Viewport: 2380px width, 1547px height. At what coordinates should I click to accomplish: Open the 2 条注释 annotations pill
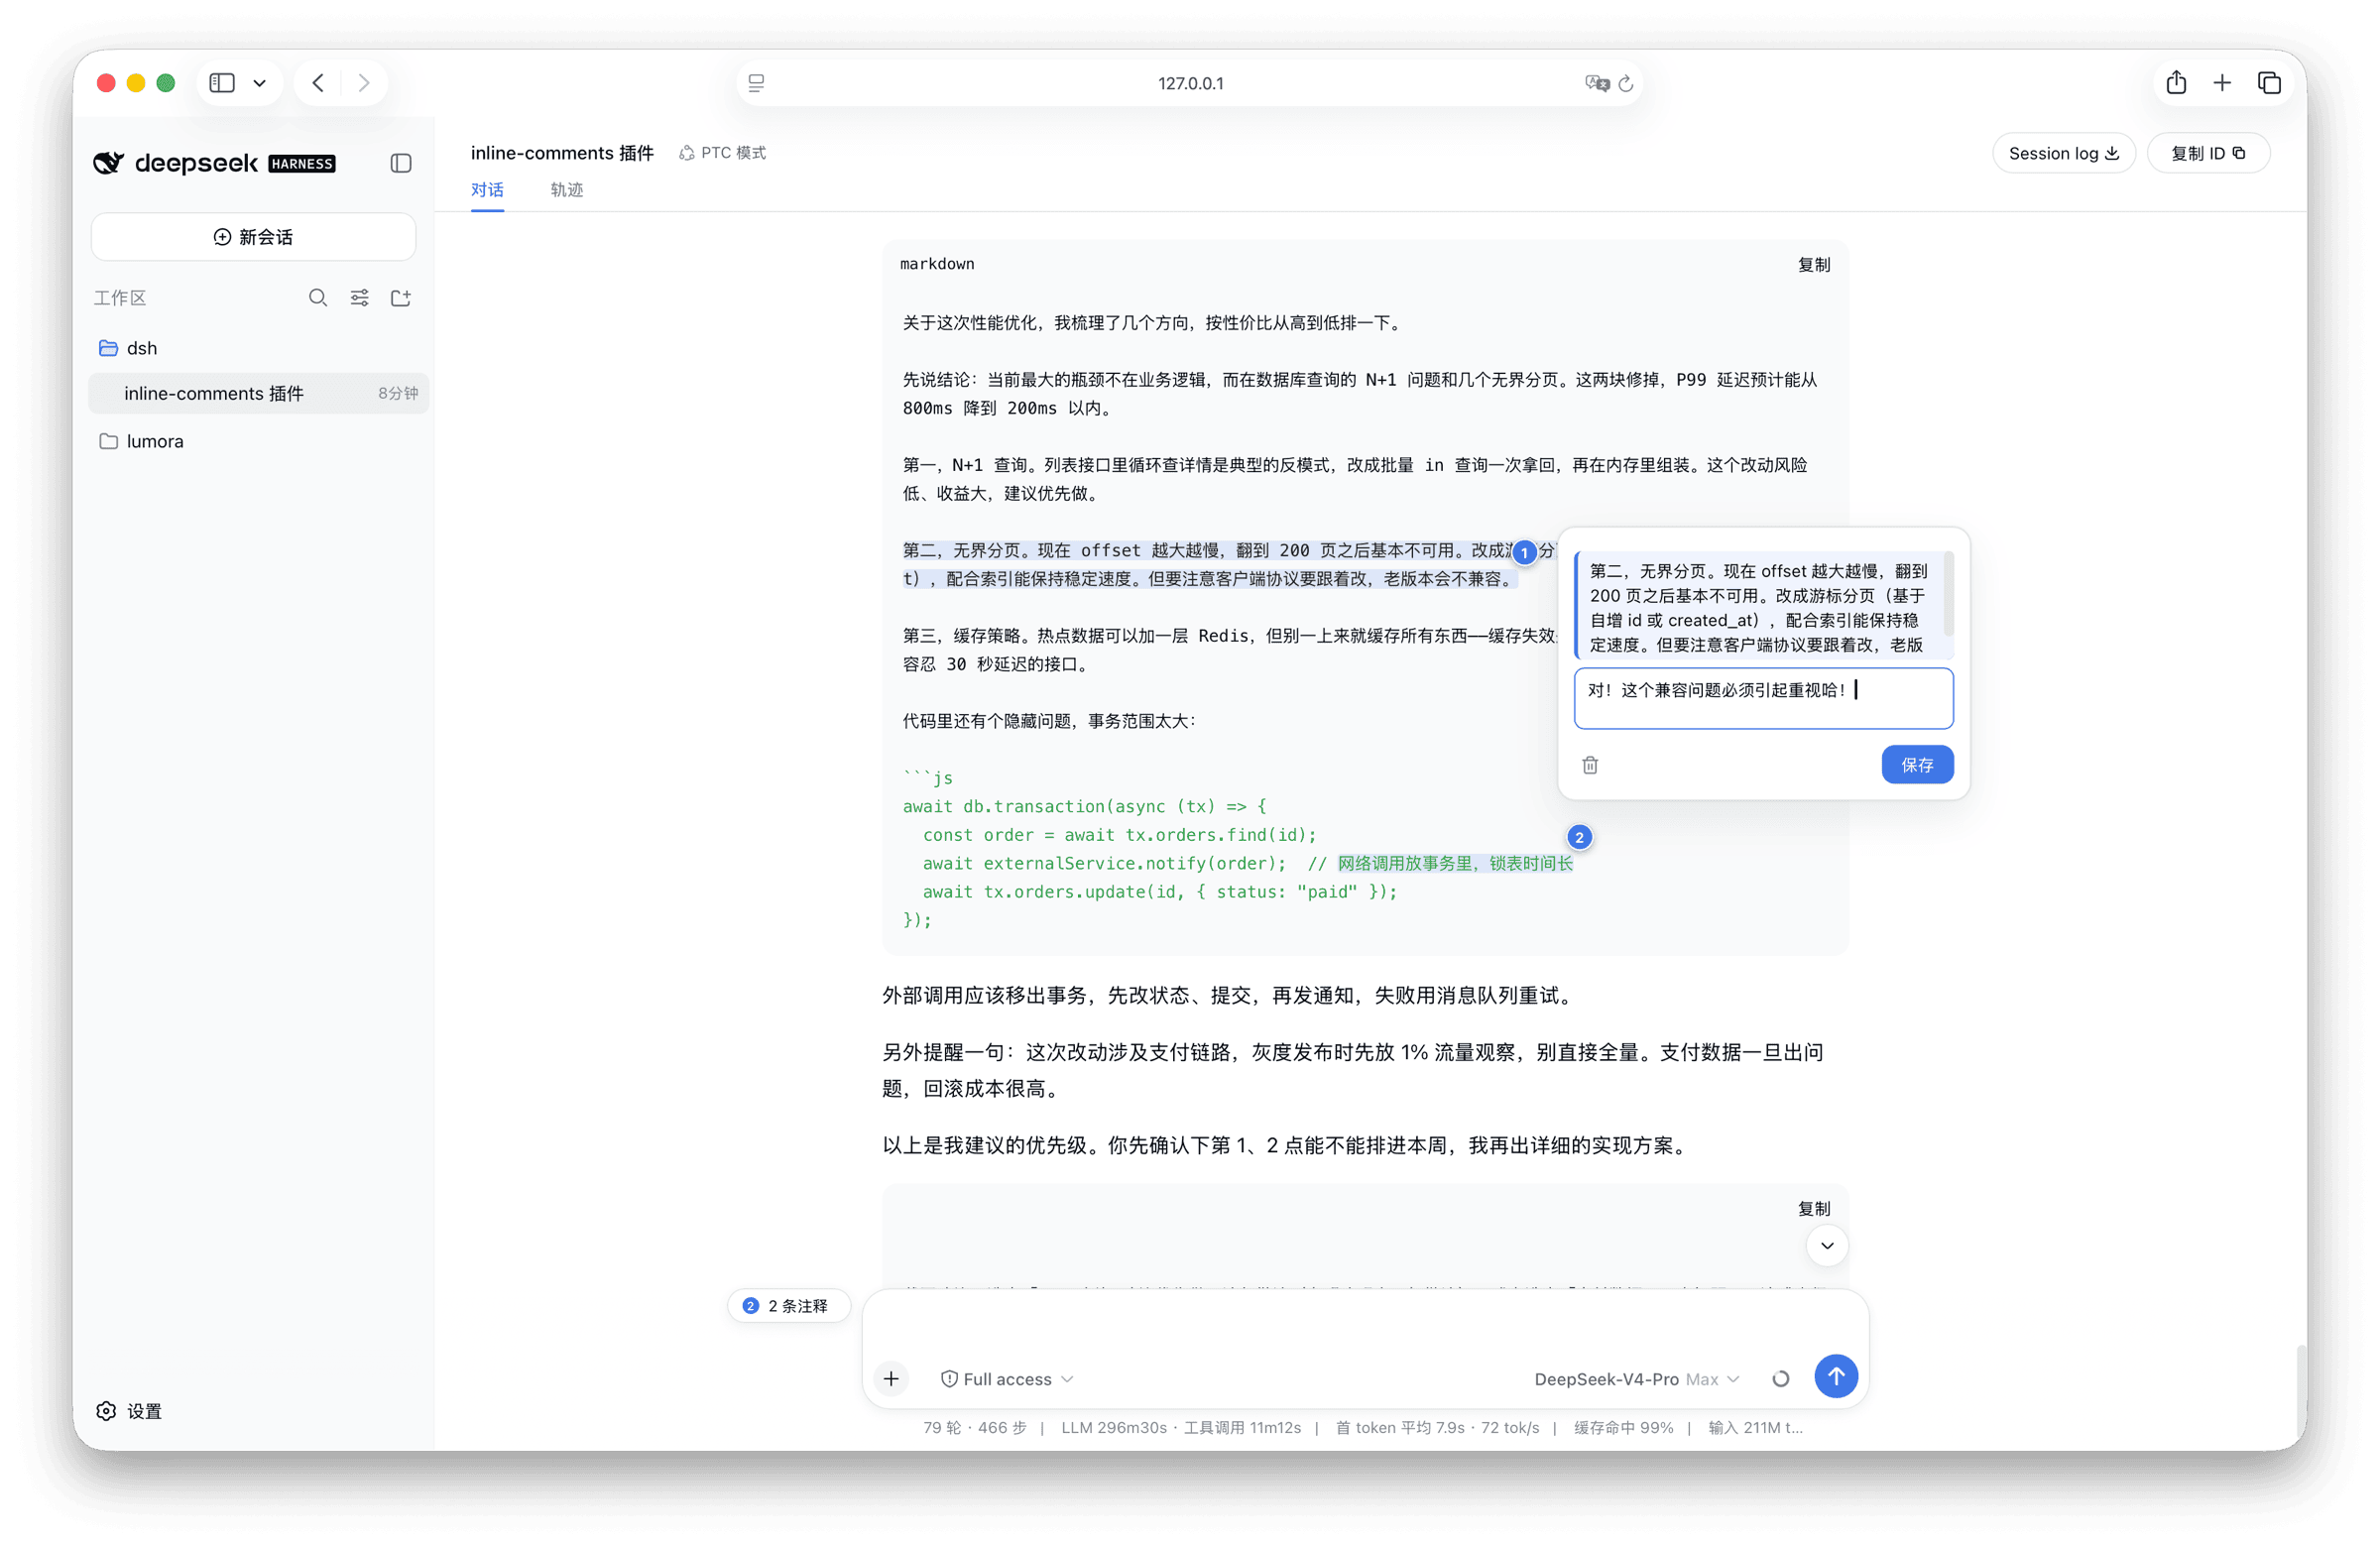coord(787,1306)
